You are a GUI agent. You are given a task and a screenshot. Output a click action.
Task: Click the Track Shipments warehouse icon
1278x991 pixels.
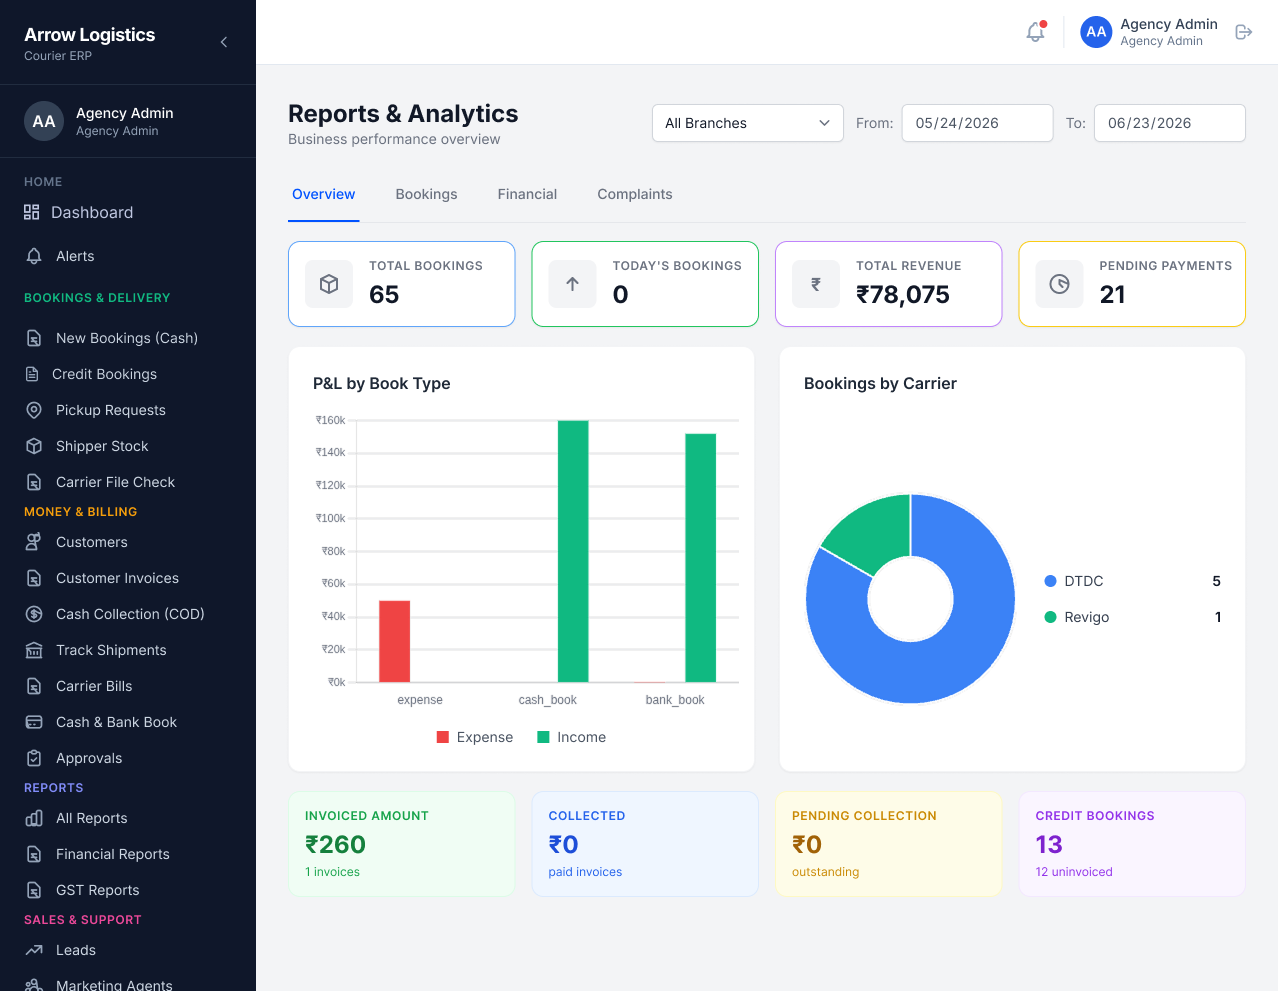point(34,650)
